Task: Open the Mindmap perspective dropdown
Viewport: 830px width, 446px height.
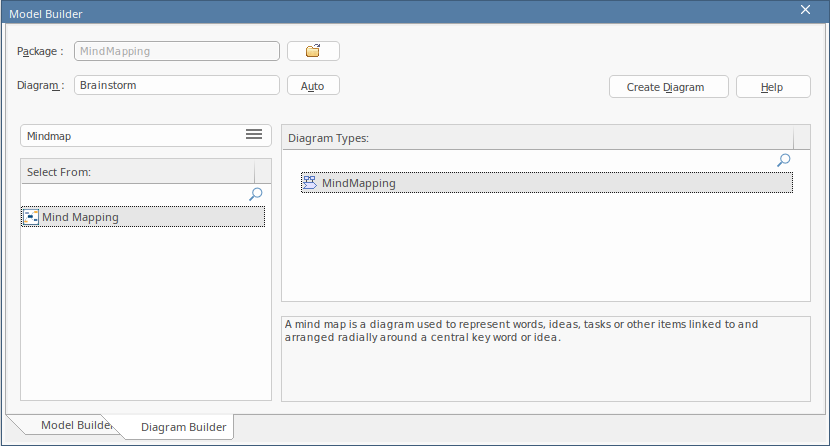Action: (x=130, y=135)
